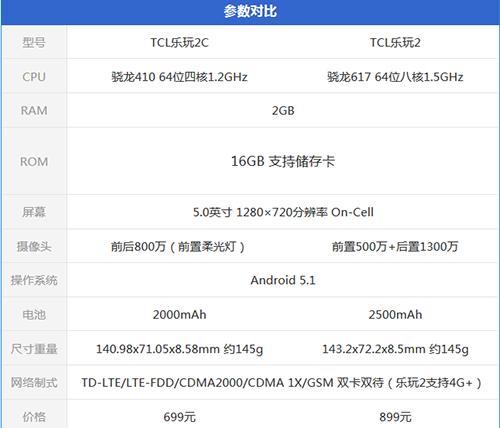Select the 型号 row label
Screen dimensions: 500x428
point(34,43)
